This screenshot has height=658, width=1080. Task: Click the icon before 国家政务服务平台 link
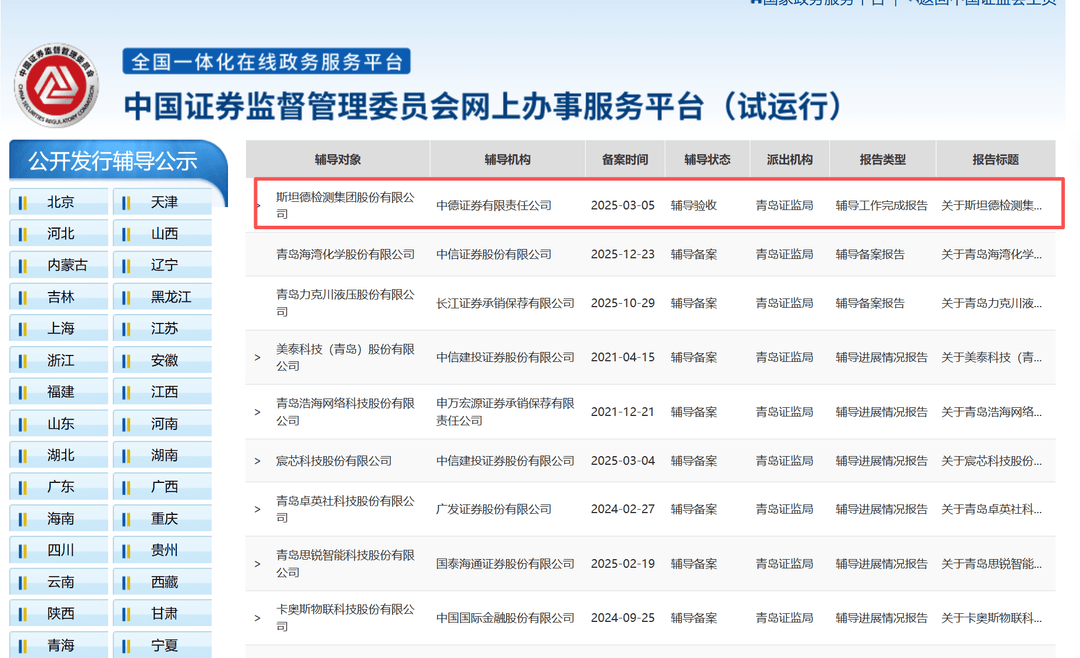coord(753,2)
